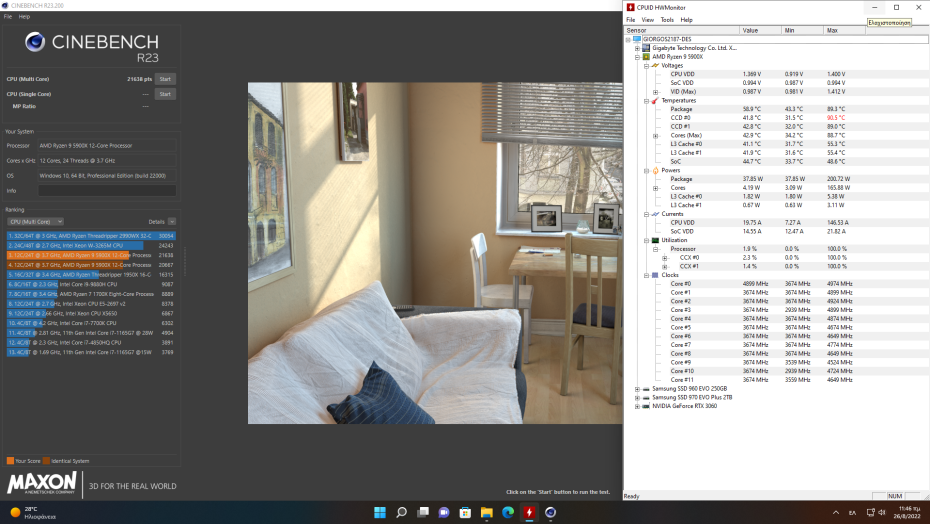Start the CPU Multi Core benchmark
This screenshot has width=930, height=524.
point(165,79)
